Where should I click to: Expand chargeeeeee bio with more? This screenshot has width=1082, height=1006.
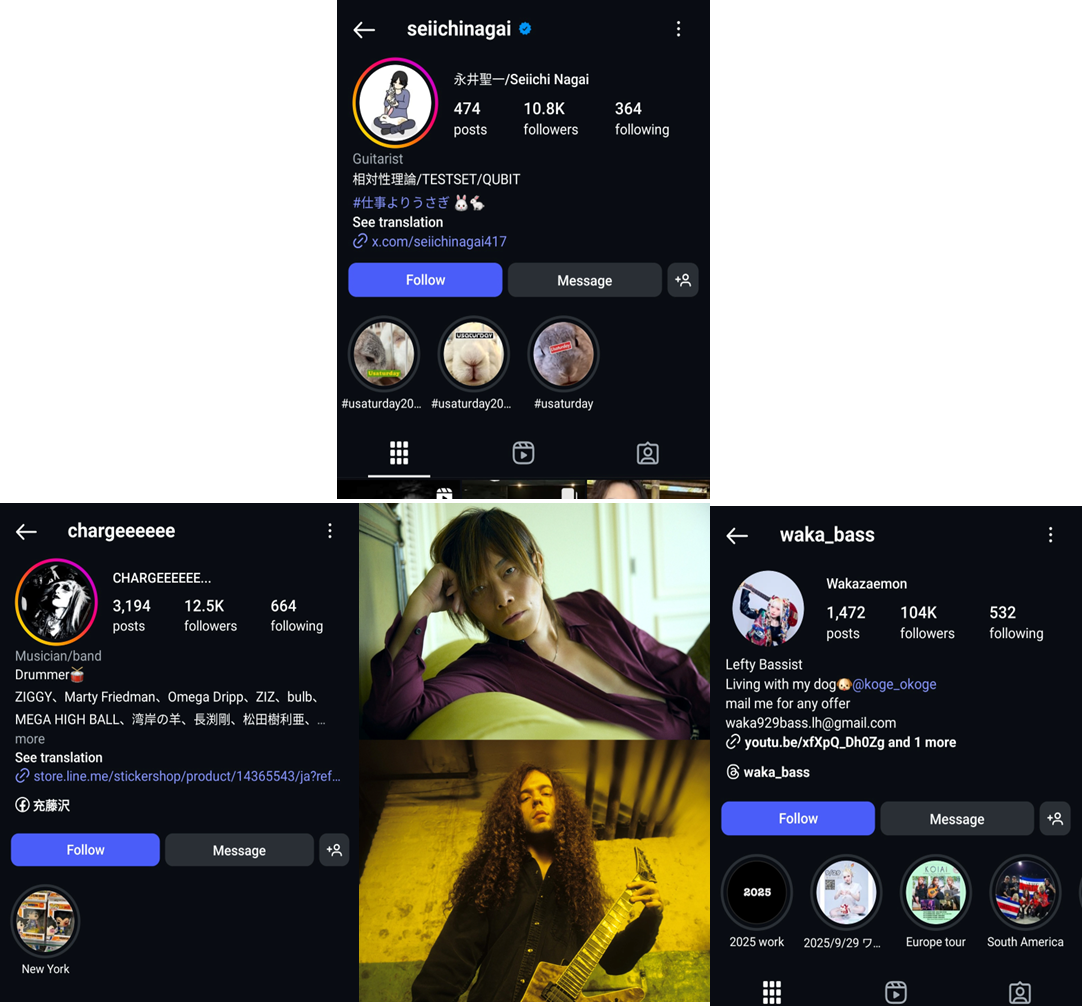point(30,739)
